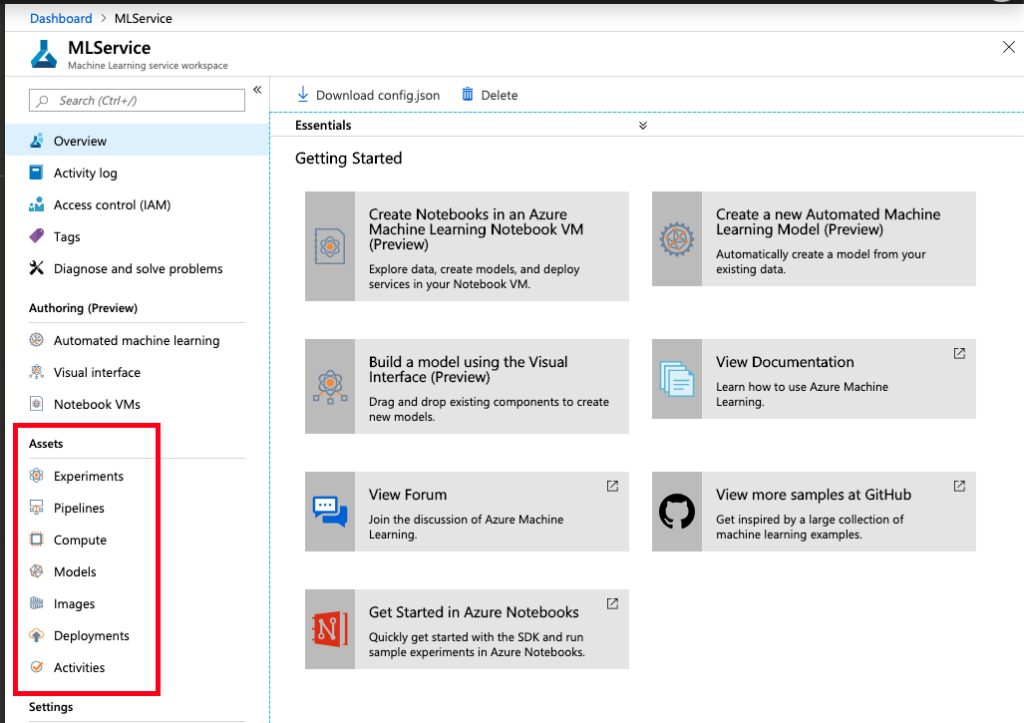Click the Deployments cloud upload icon

click(37, 635)
